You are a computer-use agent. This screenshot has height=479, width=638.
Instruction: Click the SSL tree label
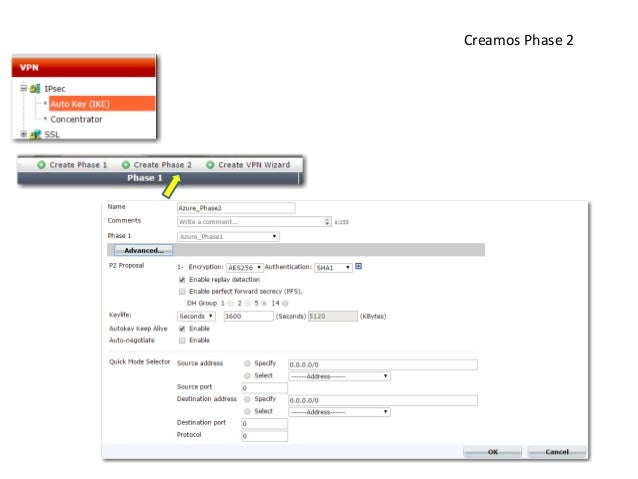(52, 134)
